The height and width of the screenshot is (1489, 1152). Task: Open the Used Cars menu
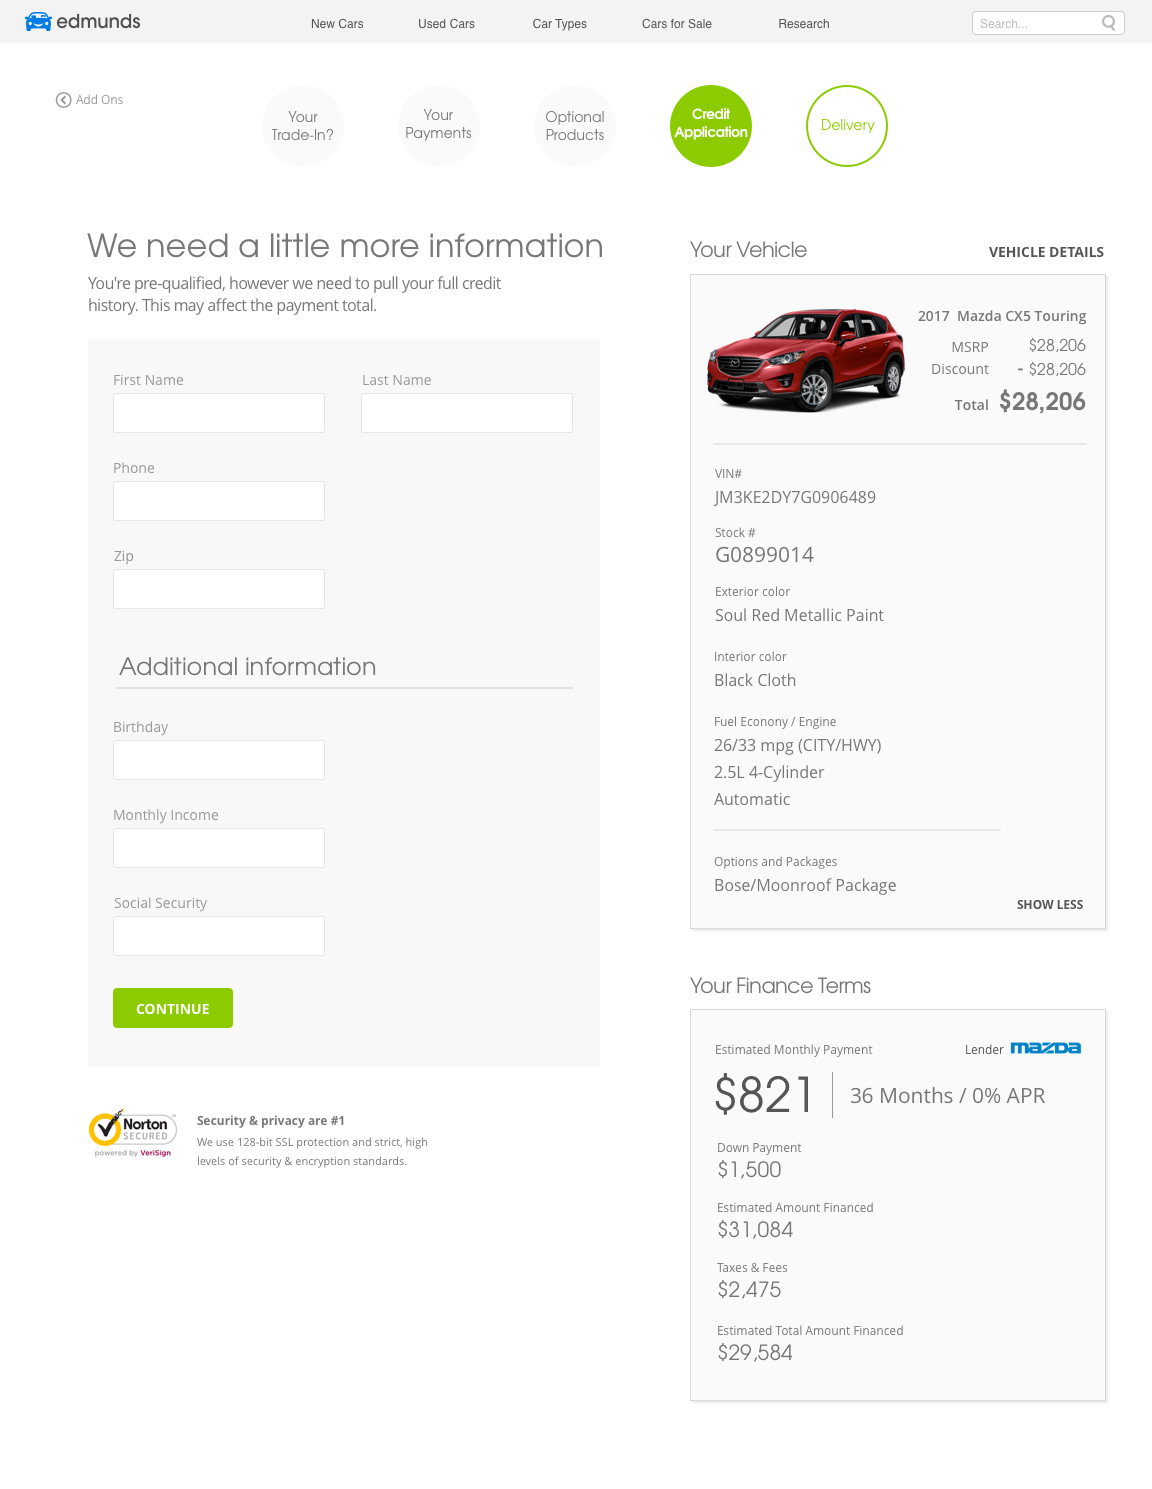(x=446, y=24)
